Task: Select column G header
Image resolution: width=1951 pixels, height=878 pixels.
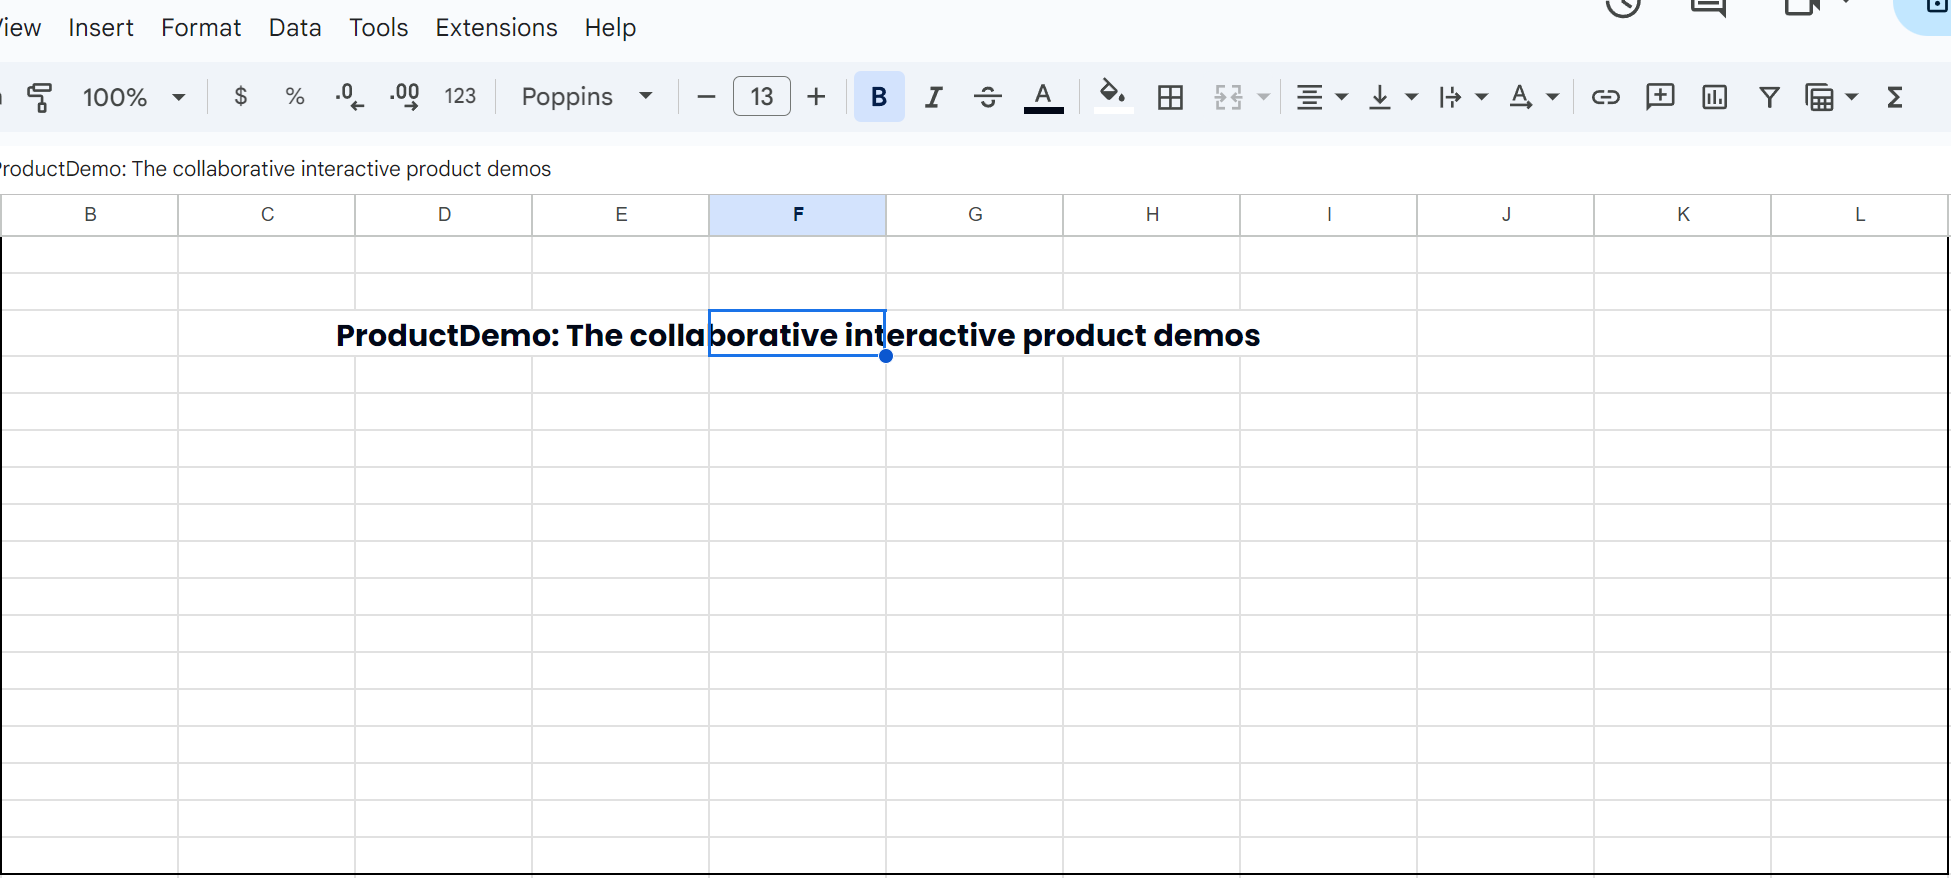Action: click(x=975, y=215)
